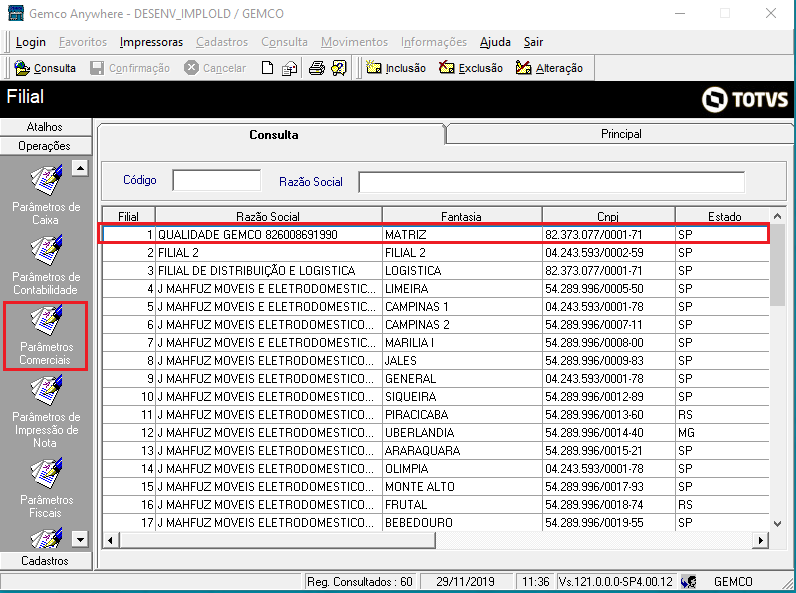Viewport: 796px width, 593px height.
Task: Click the copy document toolbar icon
Action: click(x=289, y=68)
